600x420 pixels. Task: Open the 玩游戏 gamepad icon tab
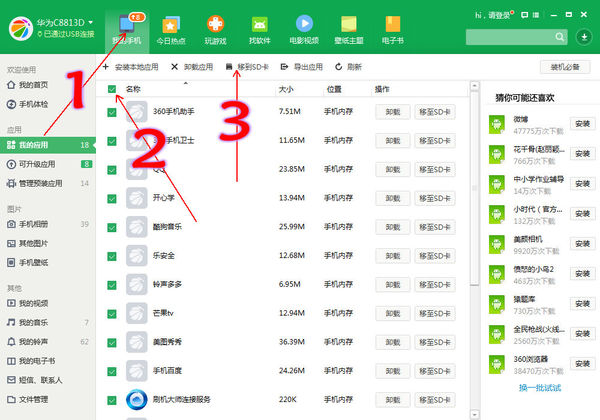coord(215,24)
